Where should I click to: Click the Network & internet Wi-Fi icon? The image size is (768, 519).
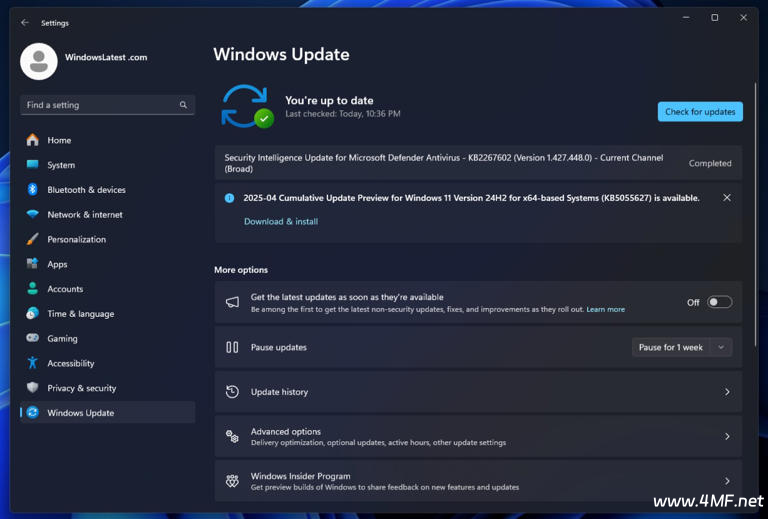(33, 214)
